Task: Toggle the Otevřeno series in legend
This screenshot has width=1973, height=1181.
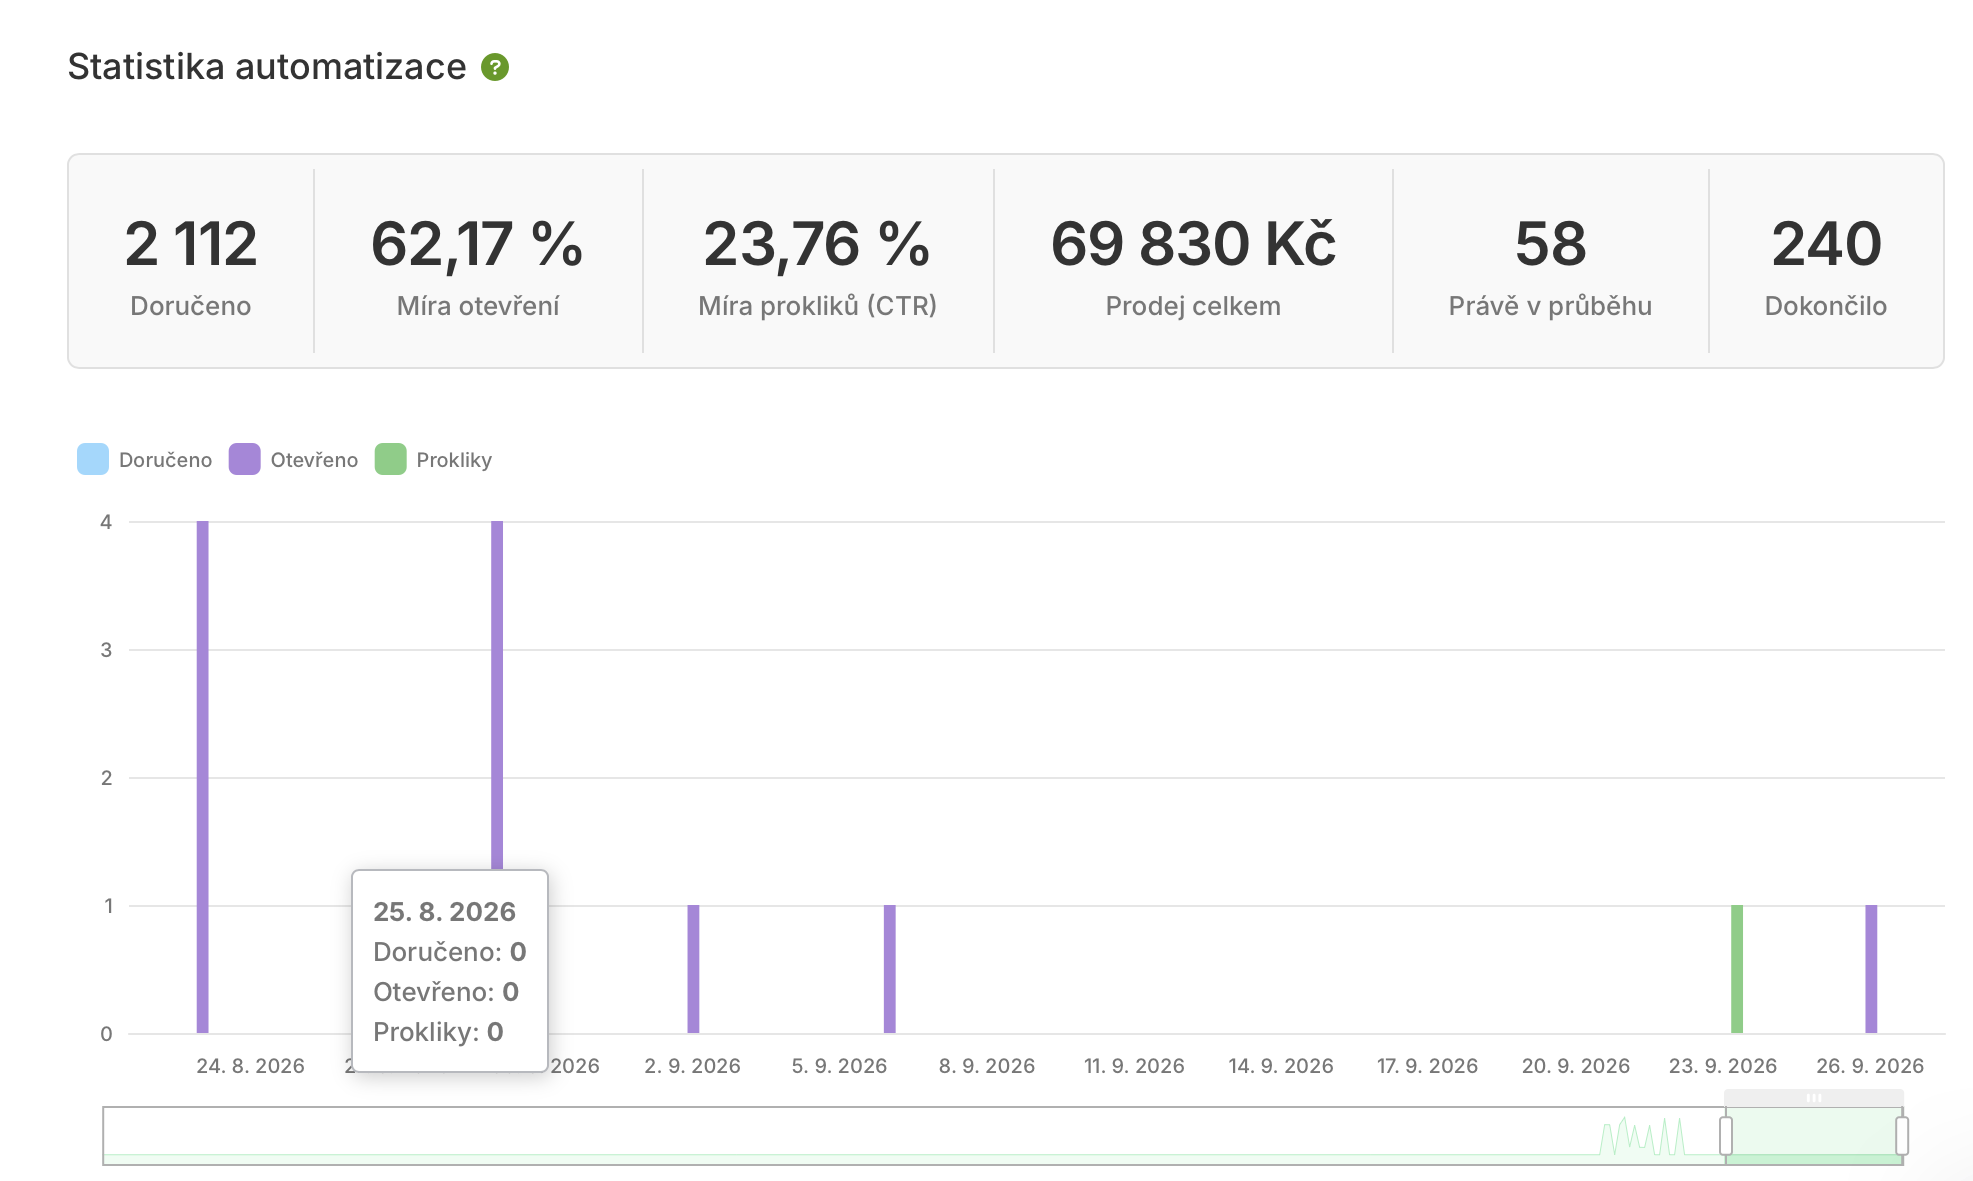Action: coord(294,459)
